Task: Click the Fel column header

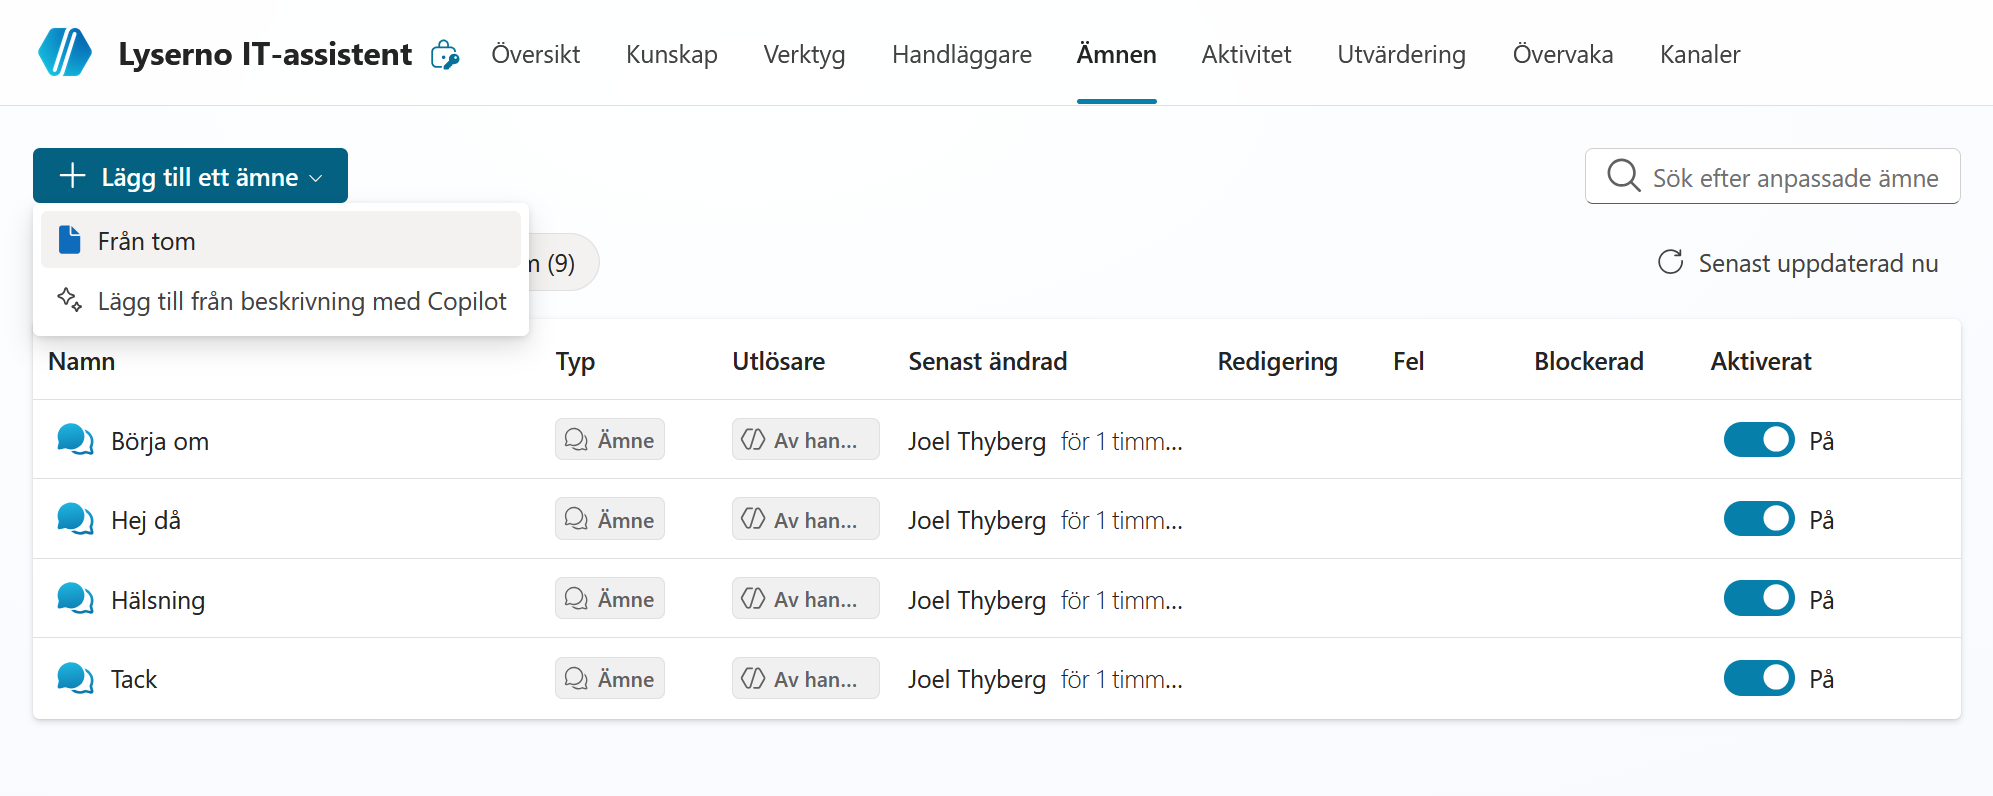Action: [1408, 361]
